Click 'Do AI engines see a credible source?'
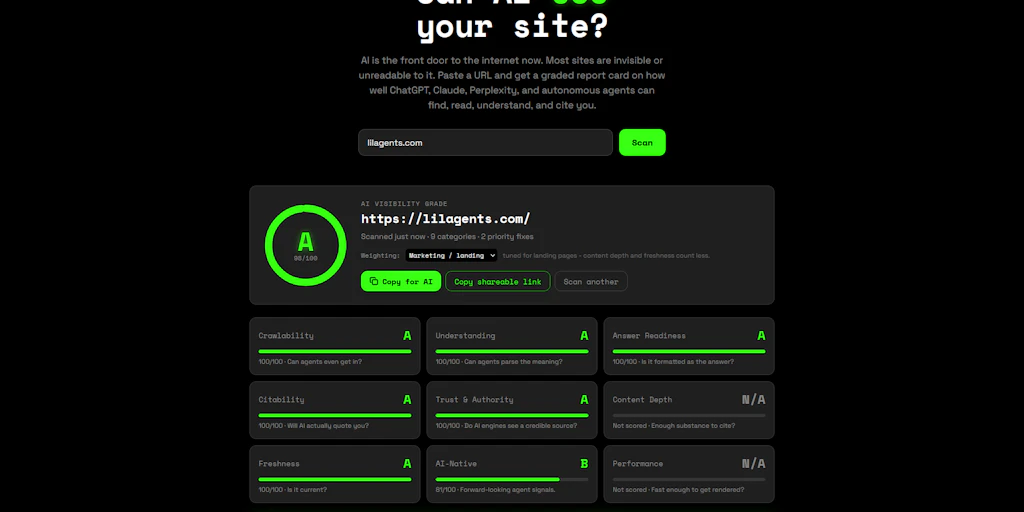This screenshot has width=1024, height=512. (x=520, y=426)
